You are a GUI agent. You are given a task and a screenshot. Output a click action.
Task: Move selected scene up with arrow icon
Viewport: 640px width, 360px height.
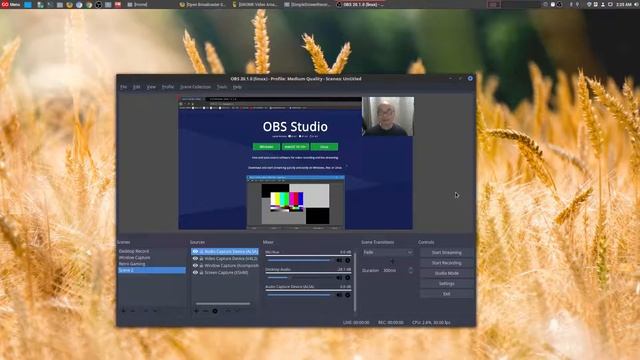pyautogui.click(x=146, y=311)
